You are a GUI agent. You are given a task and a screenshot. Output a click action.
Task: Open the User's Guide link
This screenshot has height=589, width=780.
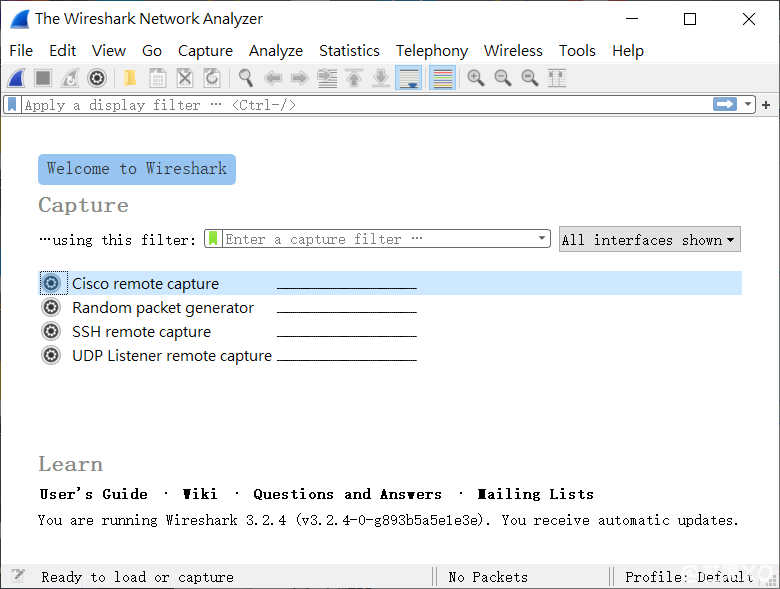click(94, 494)
